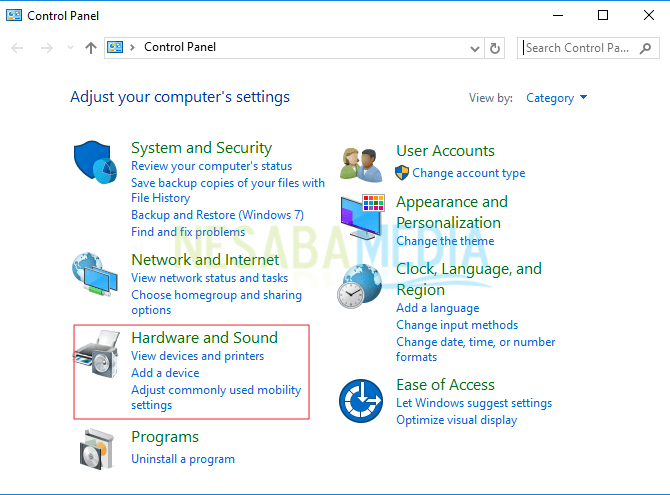The height and width of the screenshot is (495, 670).
Task: Open the Appearance and Personalization monitor icon
Action: (363, 217)
